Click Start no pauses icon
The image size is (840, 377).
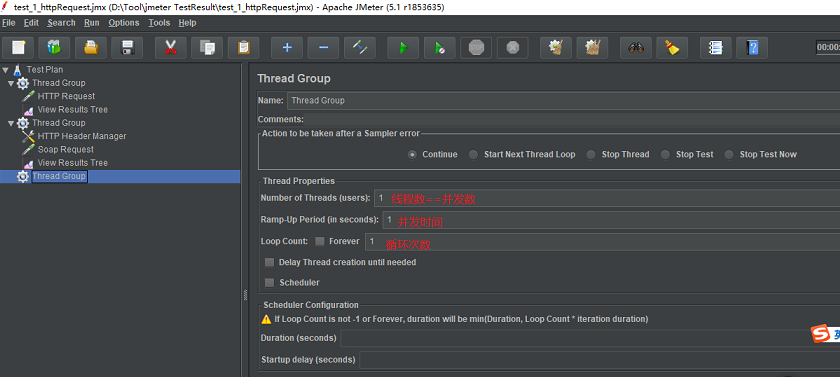(440, 48)
